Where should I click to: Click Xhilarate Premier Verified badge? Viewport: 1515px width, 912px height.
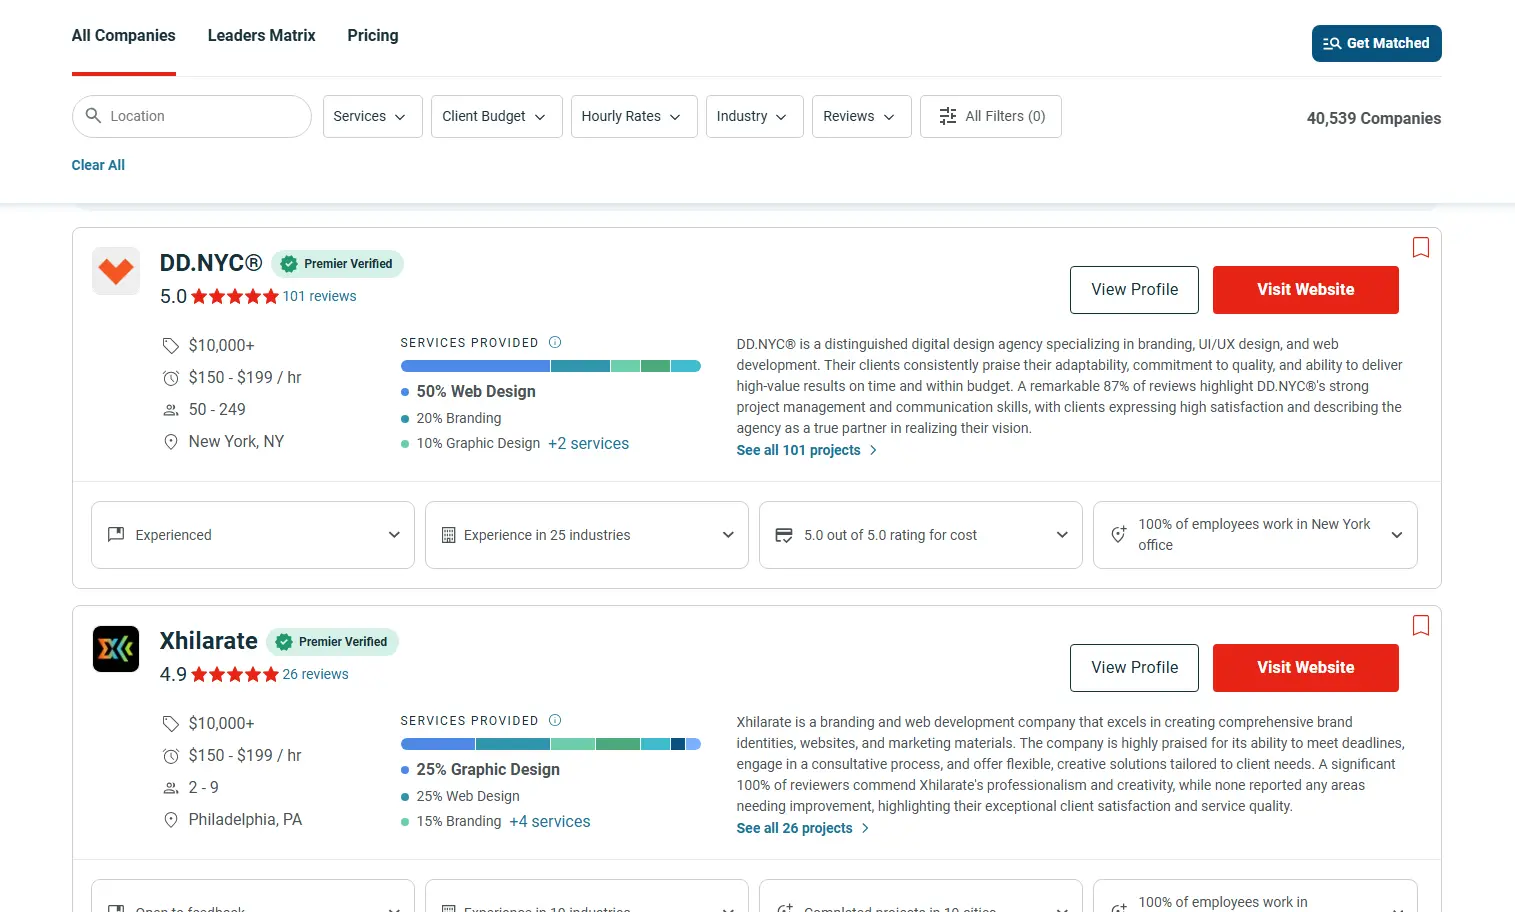click(332, 642)
